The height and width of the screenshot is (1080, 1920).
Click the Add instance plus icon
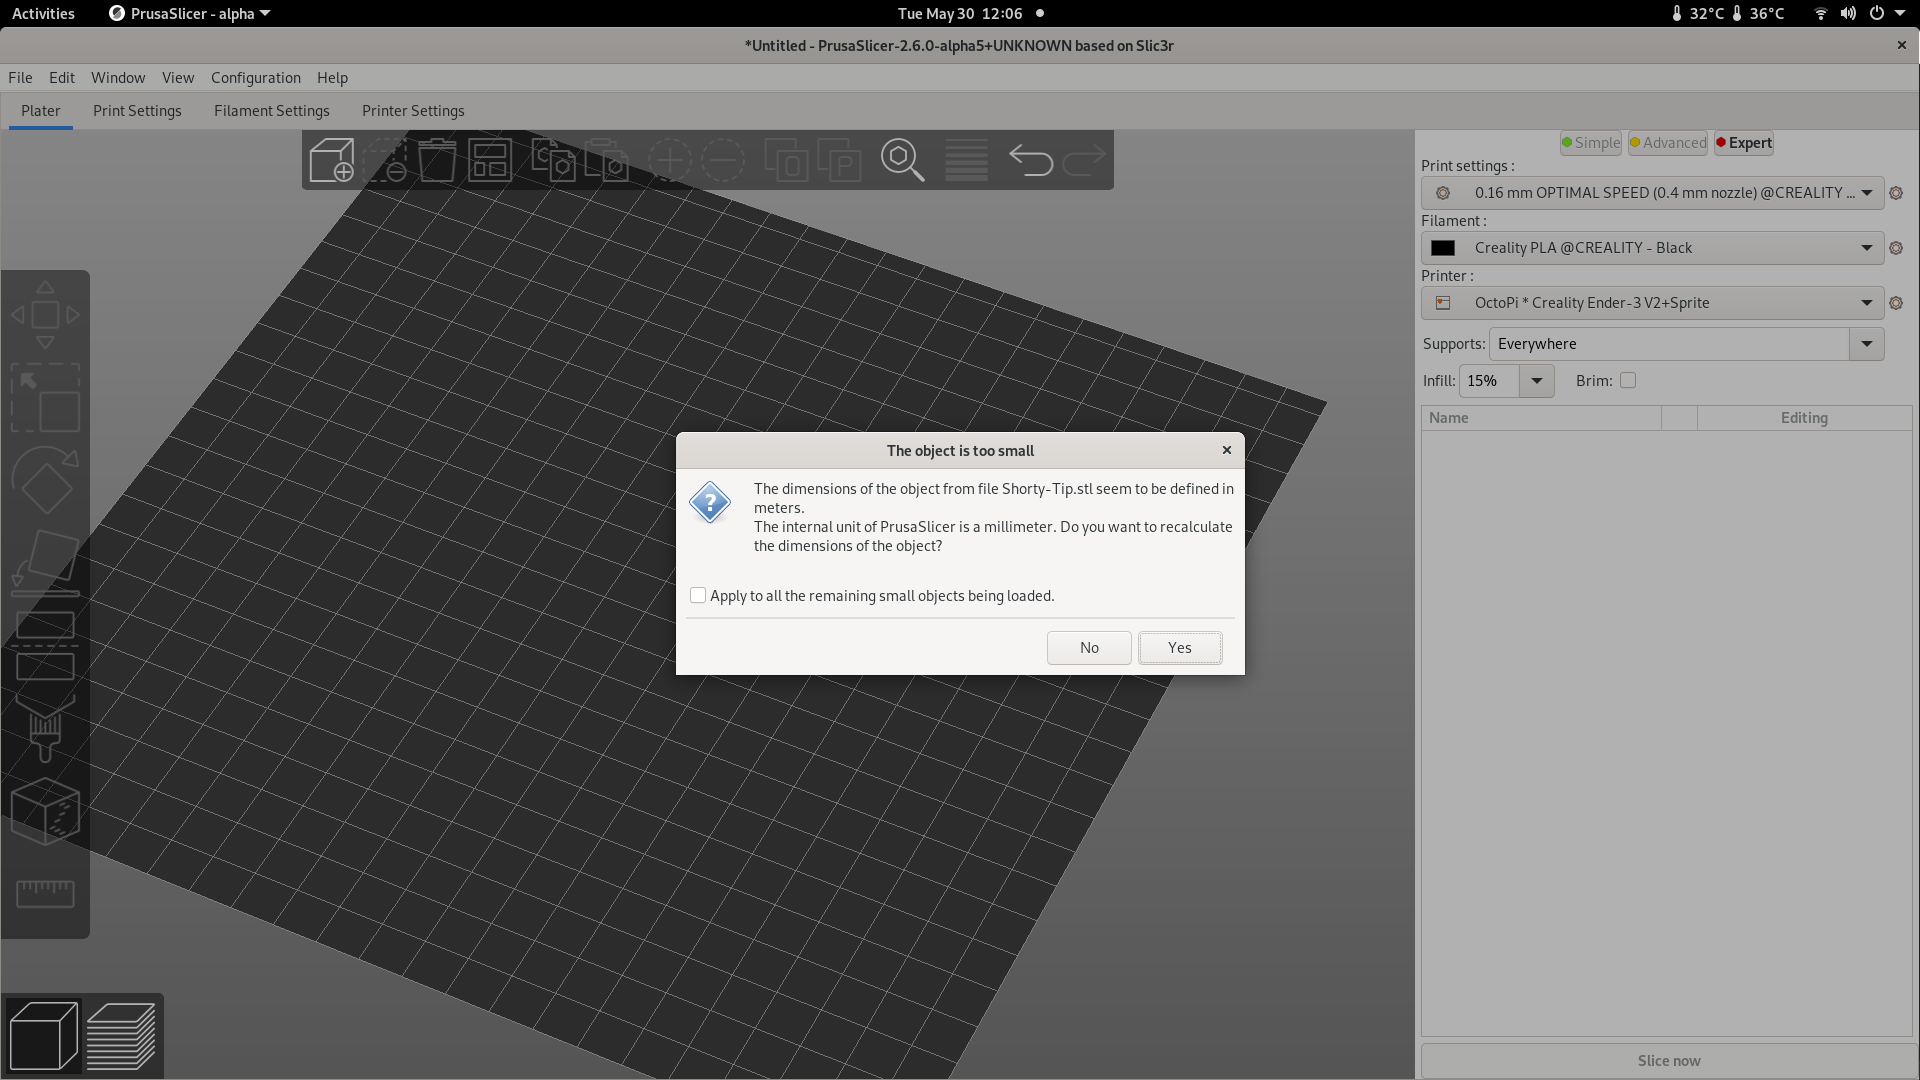669,160
